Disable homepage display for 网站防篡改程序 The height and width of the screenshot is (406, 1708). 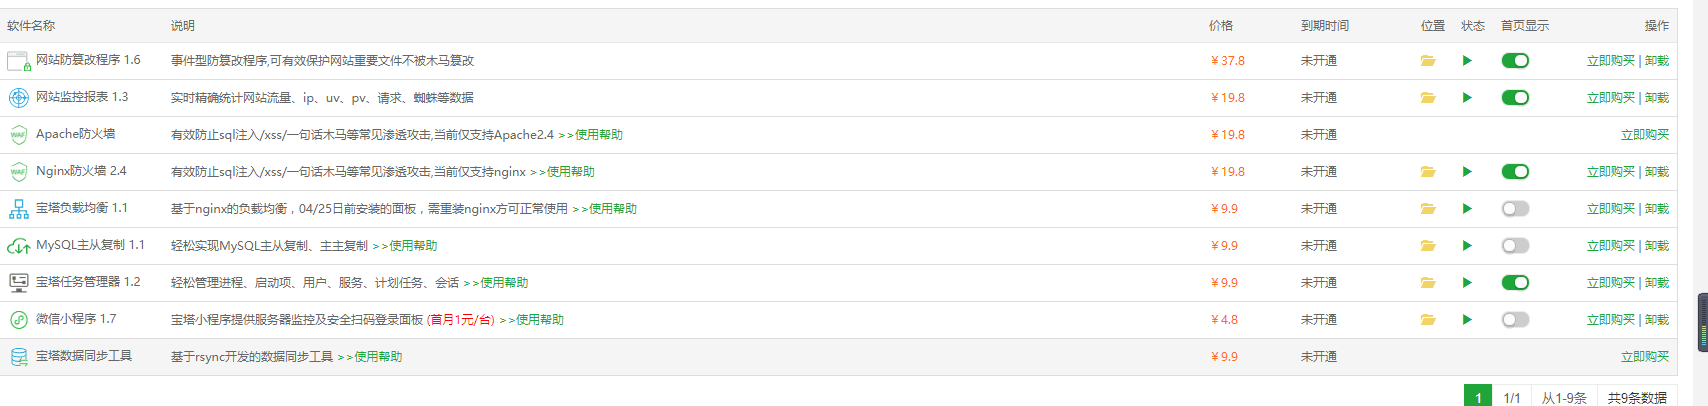pyautogui.click(x=1515, y=61)
